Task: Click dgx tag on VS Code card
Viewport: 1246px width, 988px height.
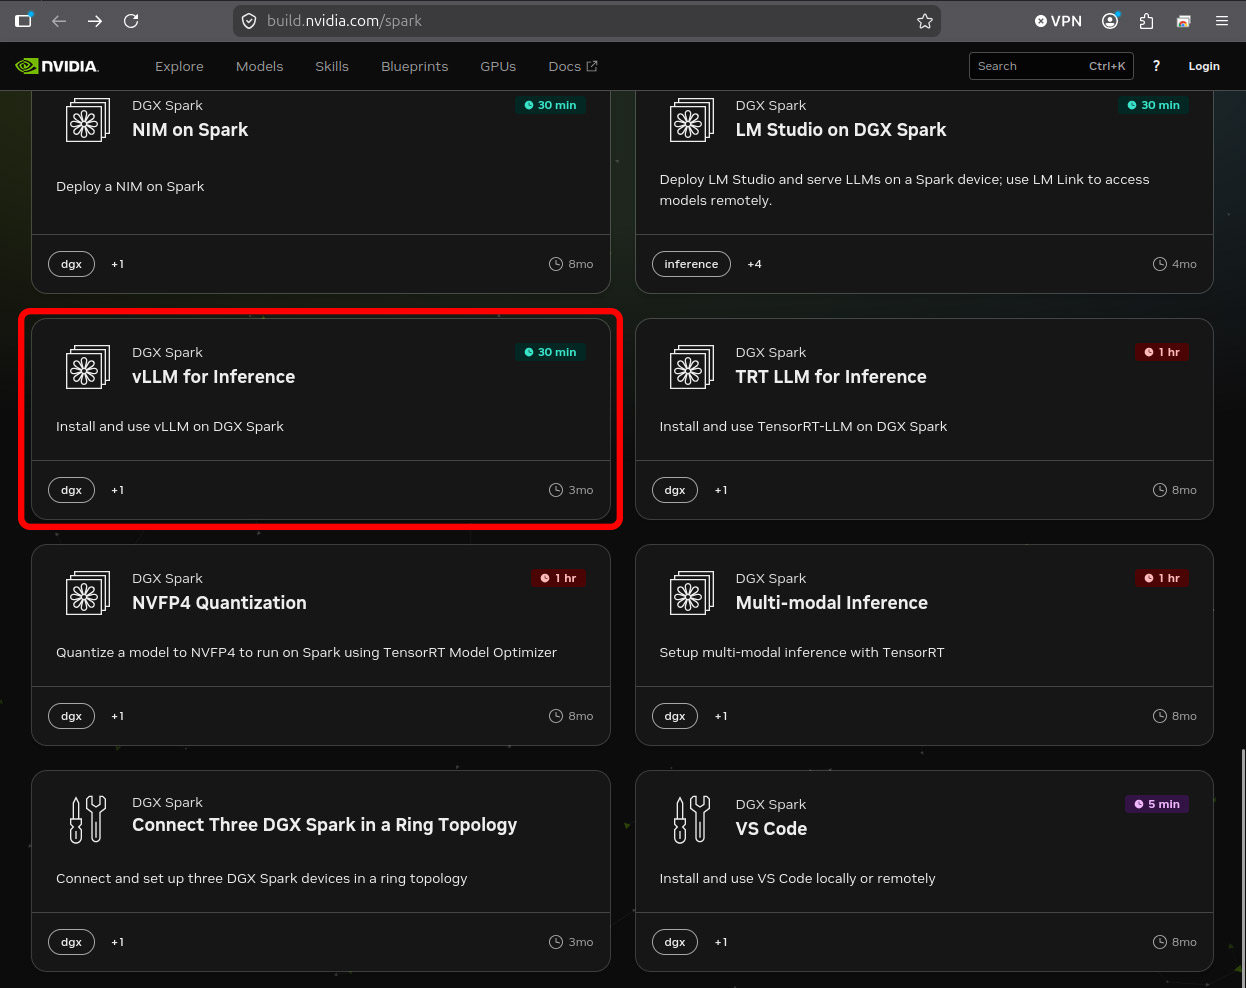Action: coord(675,942)
